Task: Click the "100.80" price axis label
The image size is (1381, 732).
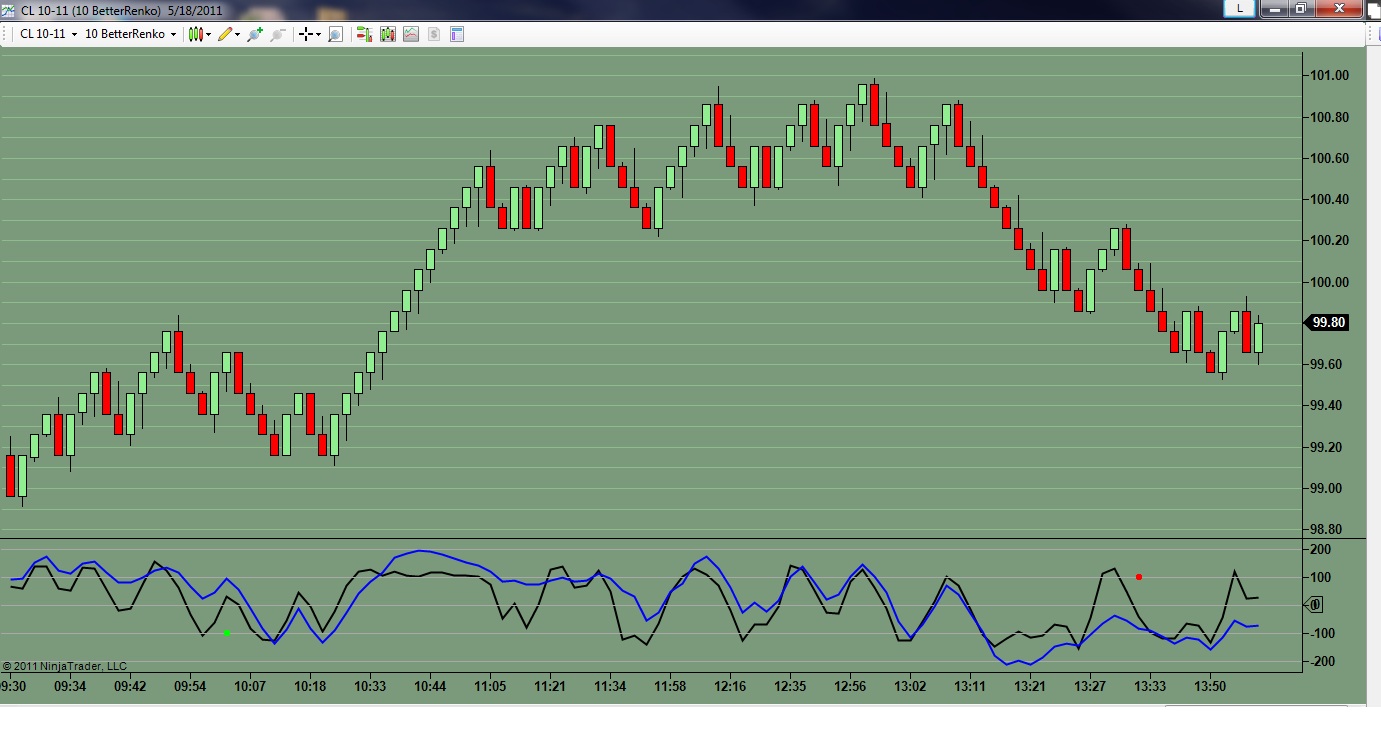Action: pos(1328,118)
